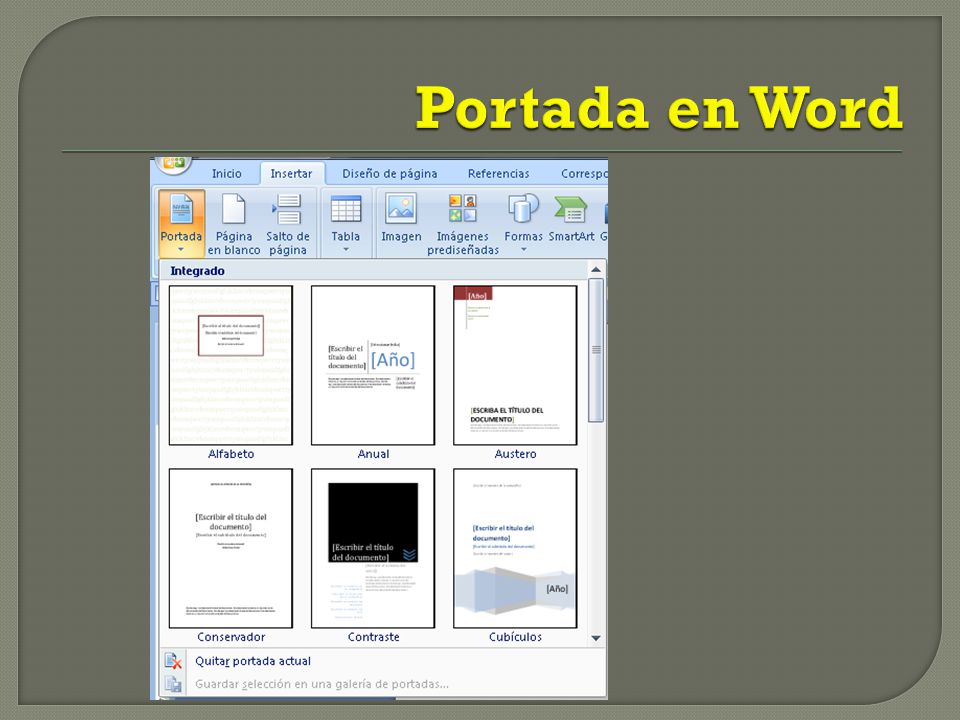Image resolution: width=960 pixels, height=720 pixels.
Task: Click the Portada cover page icon
Action: (181, 209)
